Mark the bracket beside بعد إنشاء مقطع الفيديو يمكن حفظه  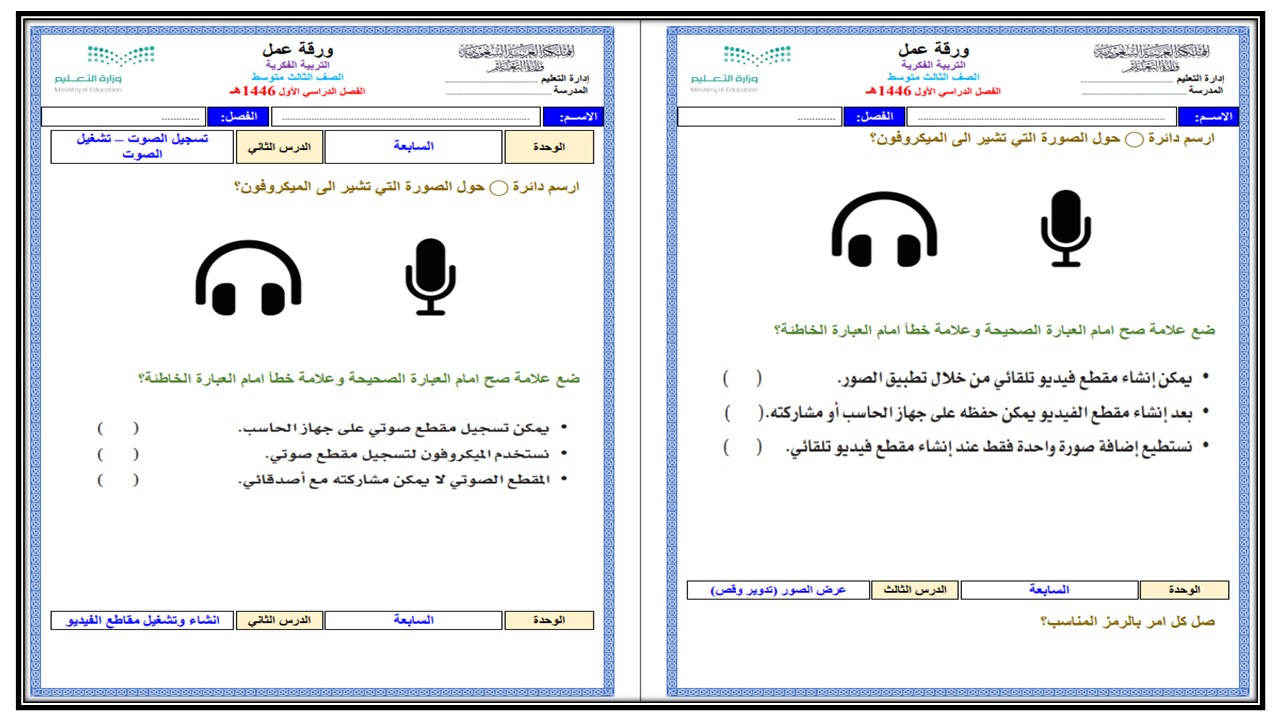744,412
